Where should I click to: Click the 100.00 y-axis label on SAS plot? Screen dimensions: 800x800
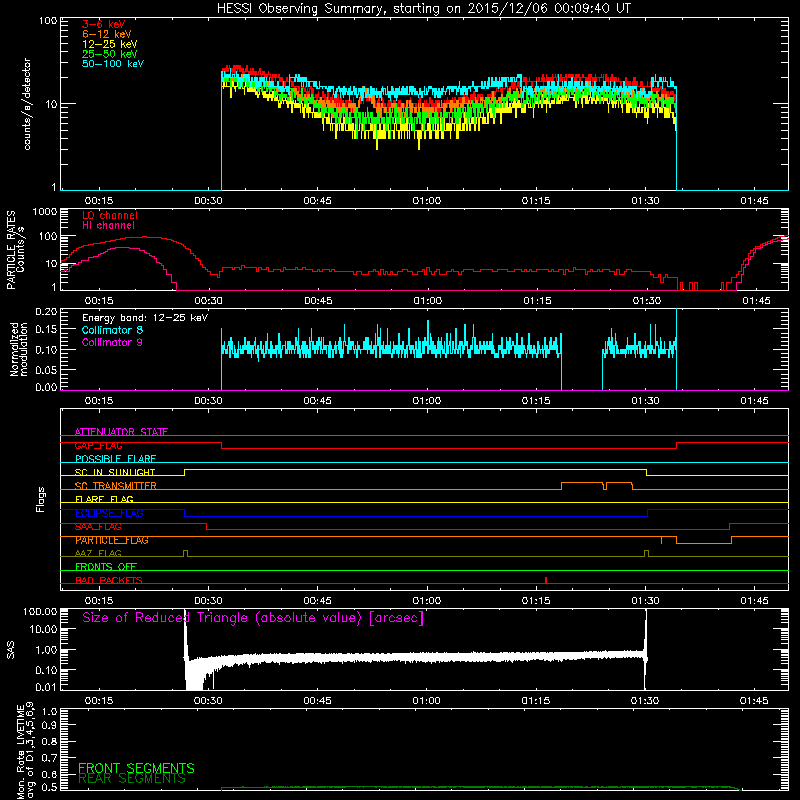(40, 612)
